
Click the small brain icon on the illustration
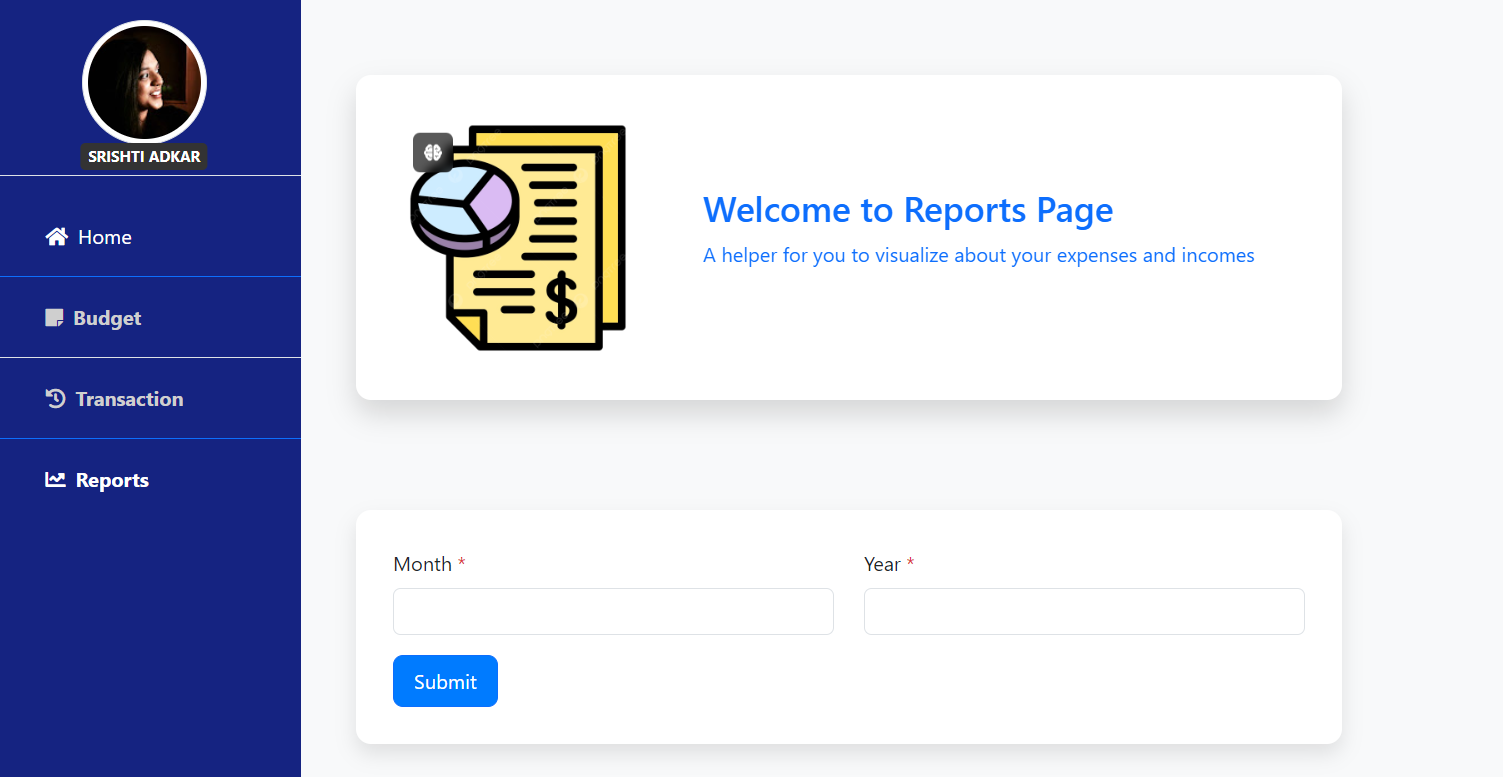[x=433, y=152]
